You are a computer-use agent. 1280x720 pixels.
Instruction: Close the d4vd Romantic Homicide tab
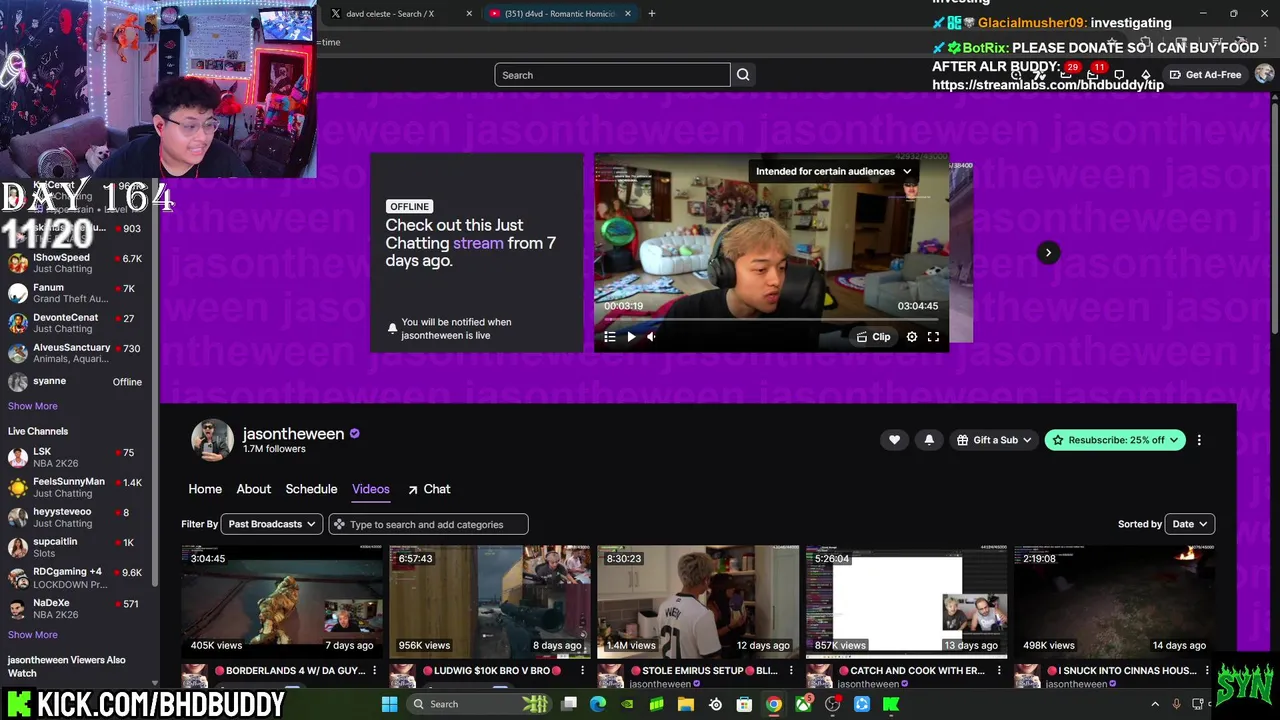tap(628, 14)
